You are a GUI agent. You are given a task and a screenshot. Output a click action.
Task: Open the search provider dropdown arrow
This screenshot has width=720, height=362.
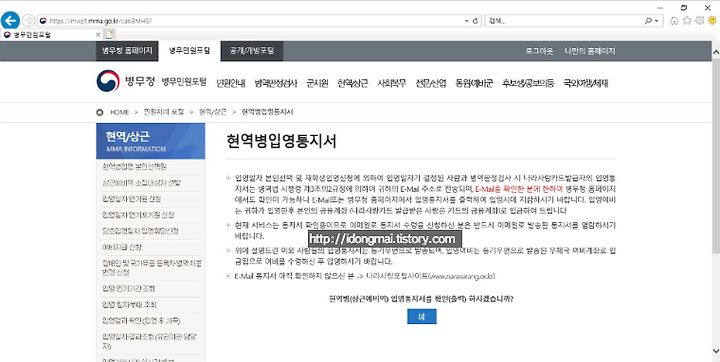pyautogui.click(x=657, y=21)
